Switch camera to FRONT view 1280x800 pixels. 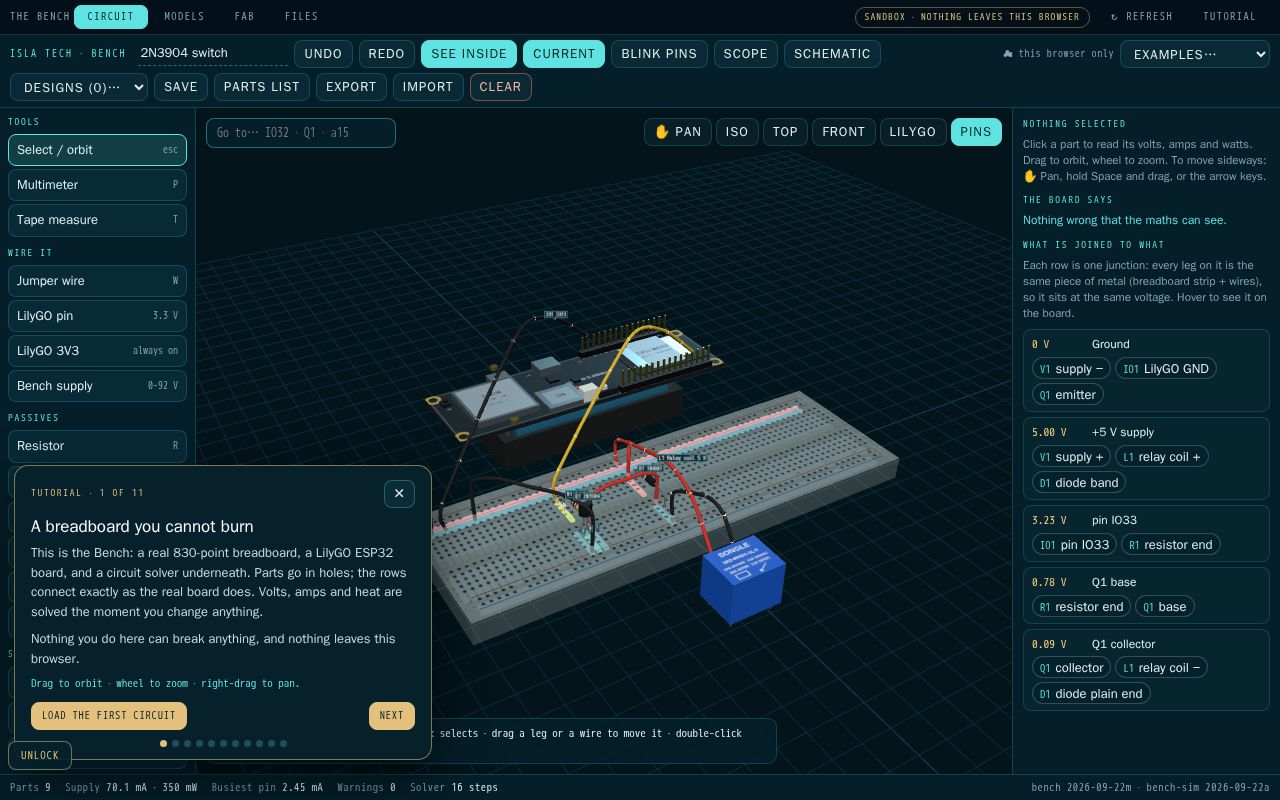pos(843,132)
